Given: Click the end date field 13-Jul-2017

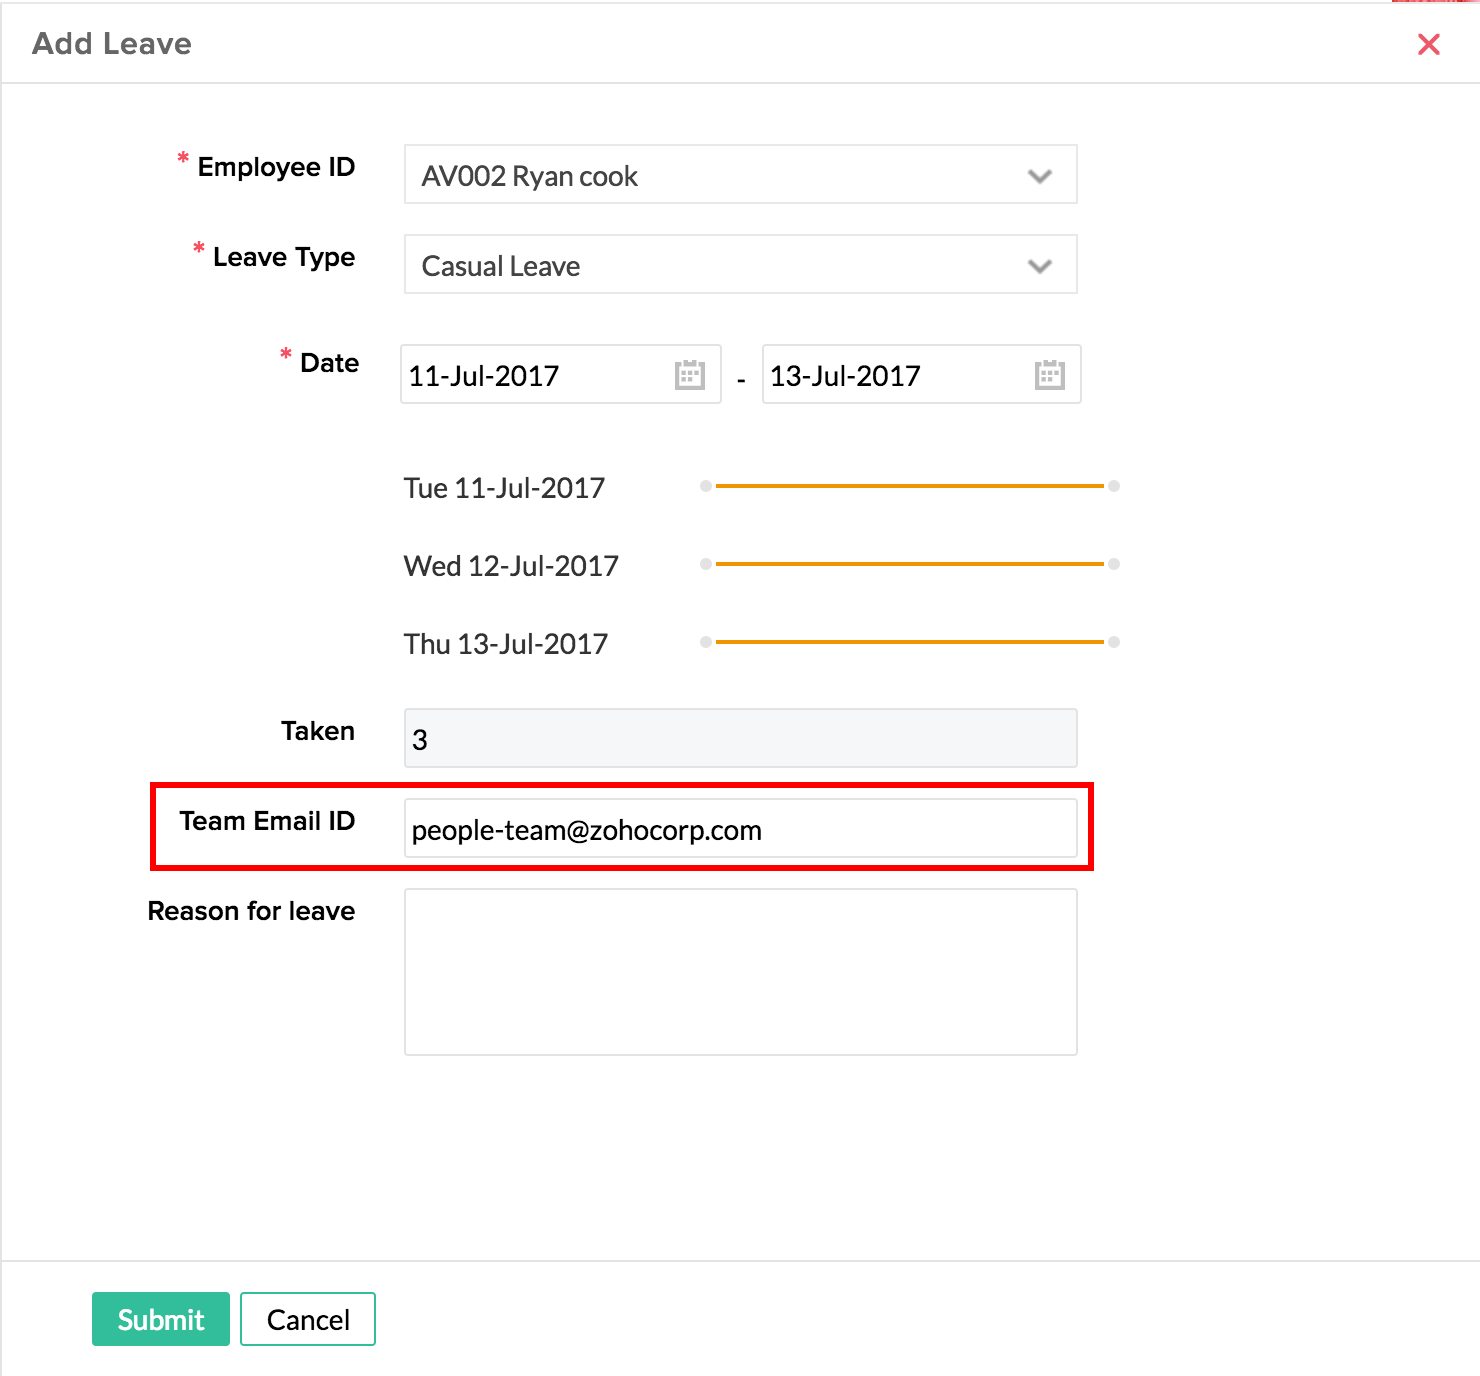Looking at the screenshot, I should click(x=922, y=375).
